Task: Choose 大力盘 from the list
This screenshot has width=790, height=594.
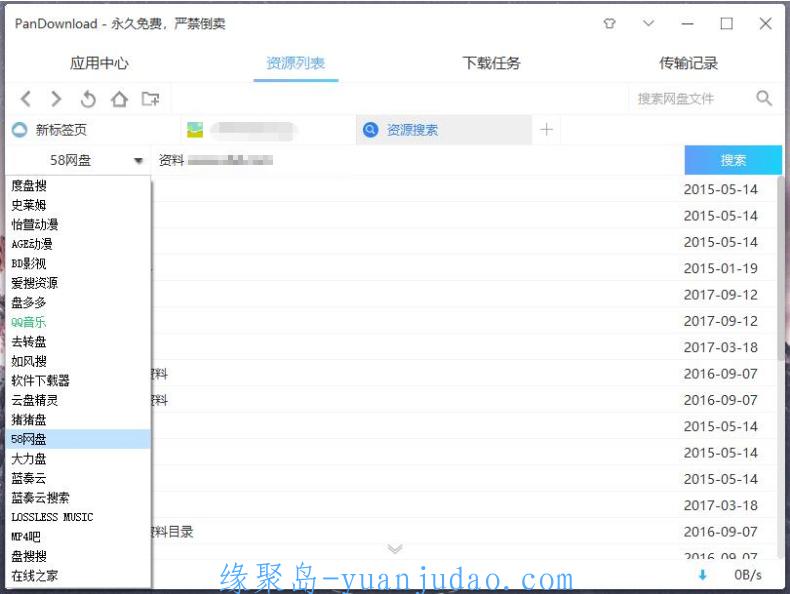Action: (x=78, y=458)
